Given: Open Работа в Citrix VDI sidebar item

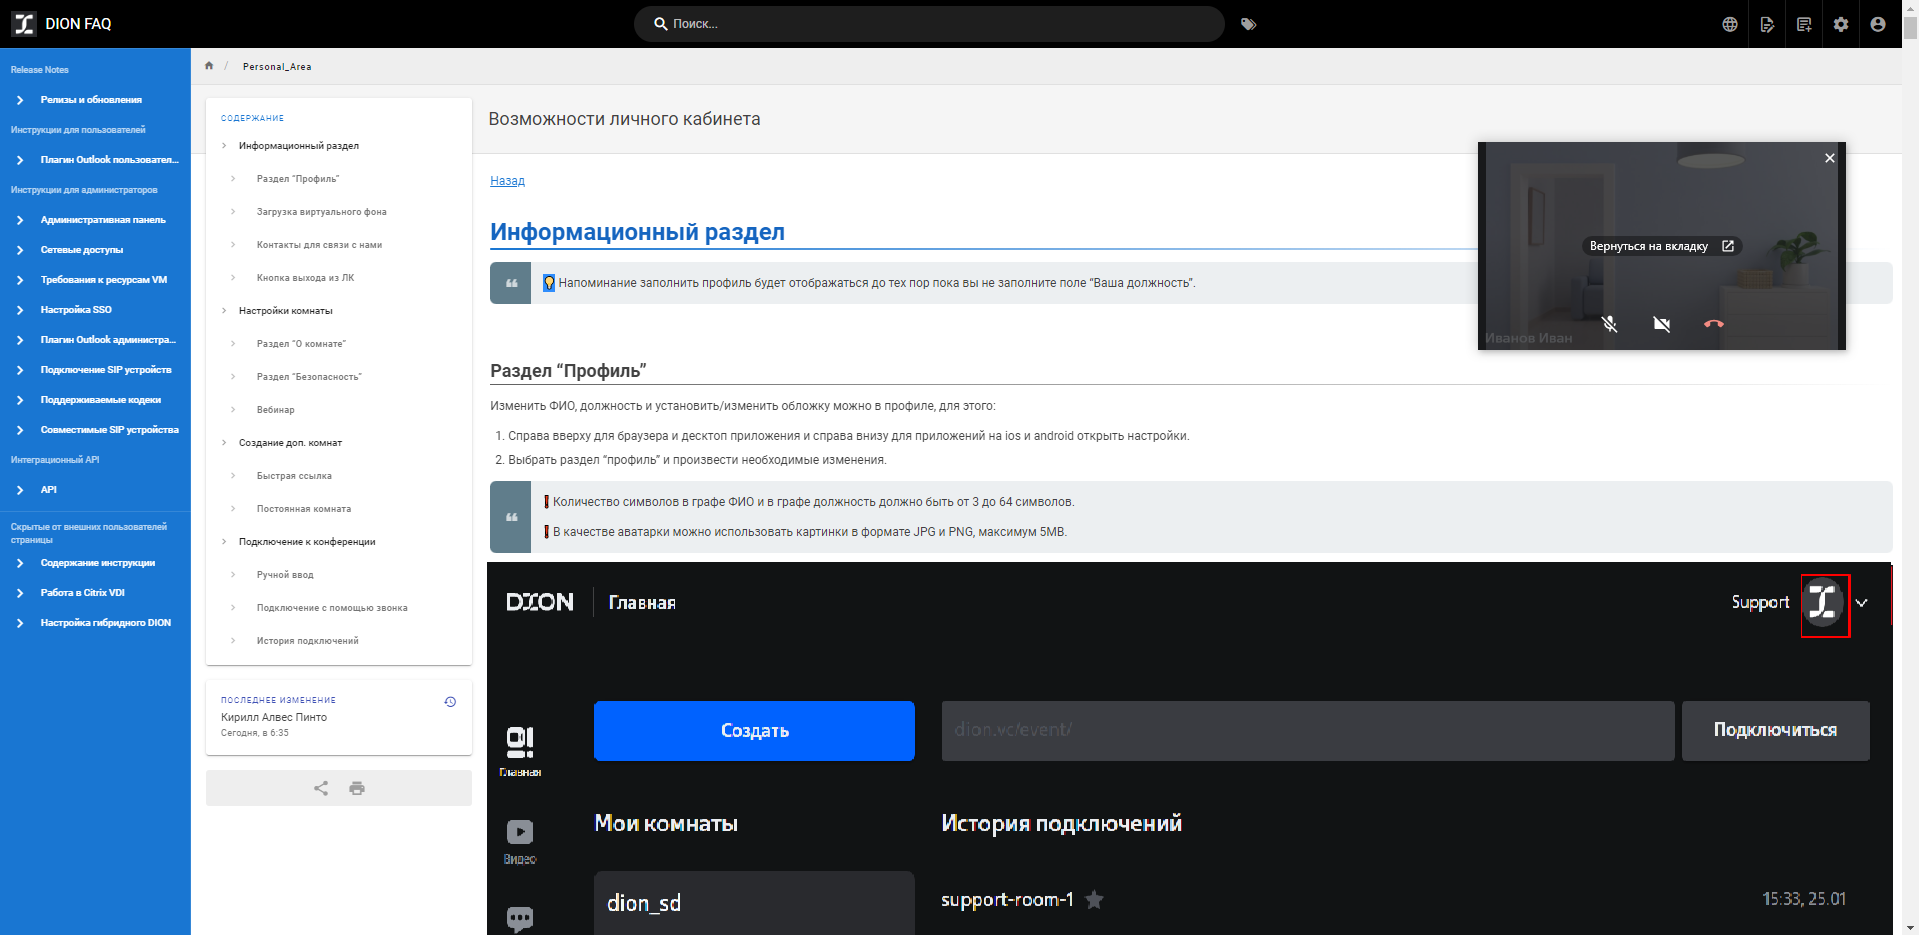Looking at the screenshot, I should pyautogui.click(x=95, y=593).
